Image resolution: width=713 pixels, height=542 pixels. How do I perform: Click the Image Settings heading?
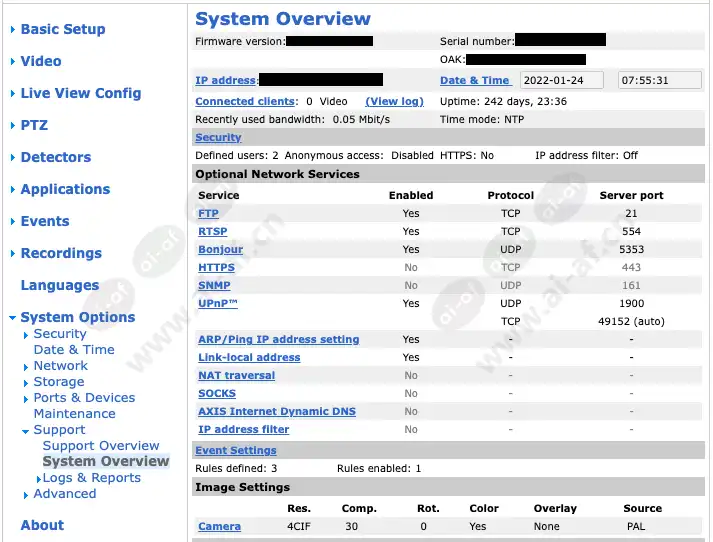[242, 487]
